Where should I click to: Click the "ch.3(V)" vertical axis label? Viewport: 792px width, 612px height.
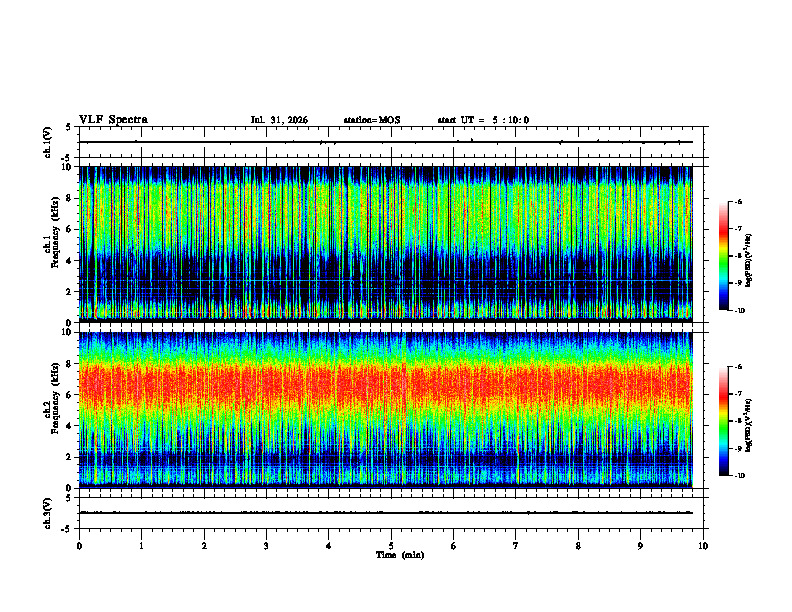(48, 513)
